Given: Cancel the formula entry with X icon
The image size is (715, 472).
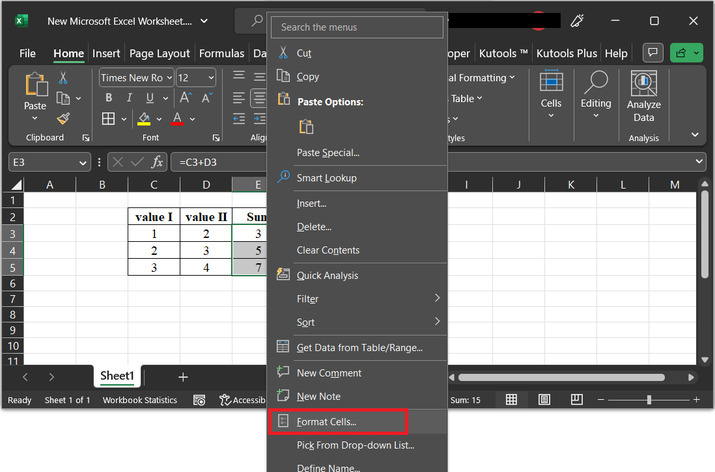Looking at the screenshot, I should tap(118, 162).
